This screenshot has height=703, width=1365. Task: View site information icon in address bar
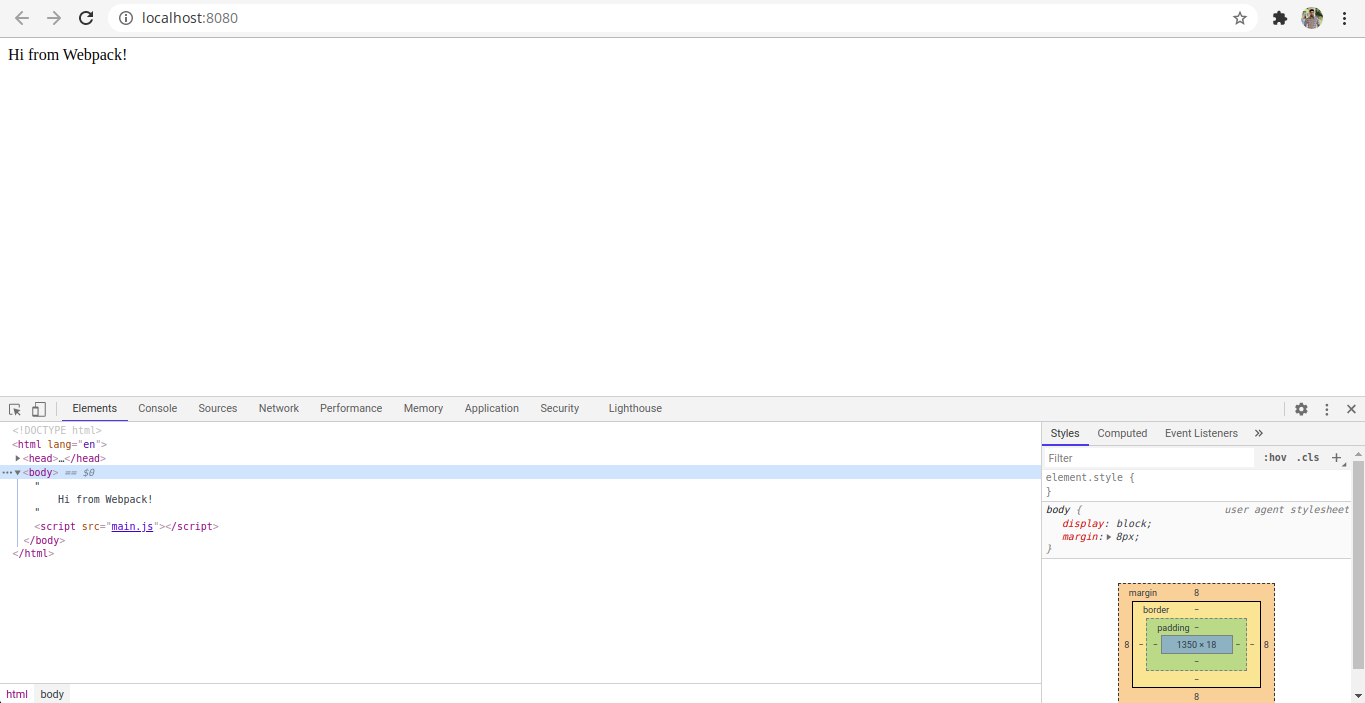pos(126,18)
